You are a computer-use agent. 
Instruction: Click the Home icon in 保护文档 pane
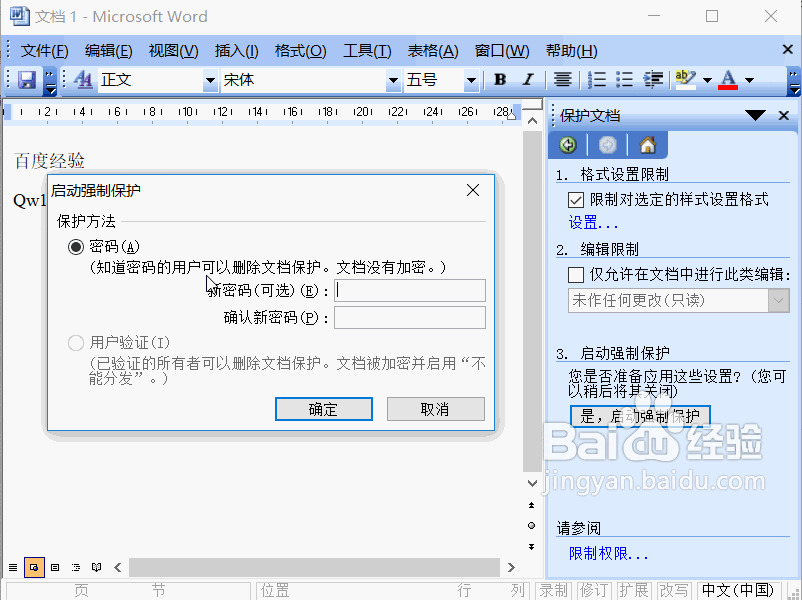point(646,144)
